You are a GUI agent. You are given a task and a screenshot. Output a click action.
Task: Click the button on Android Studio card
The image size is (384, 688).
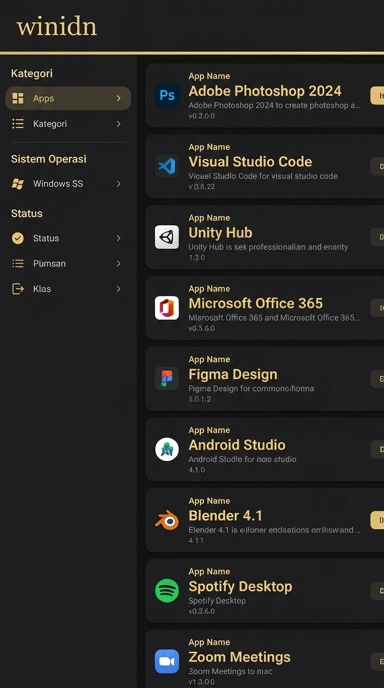(x=377, y=449)
